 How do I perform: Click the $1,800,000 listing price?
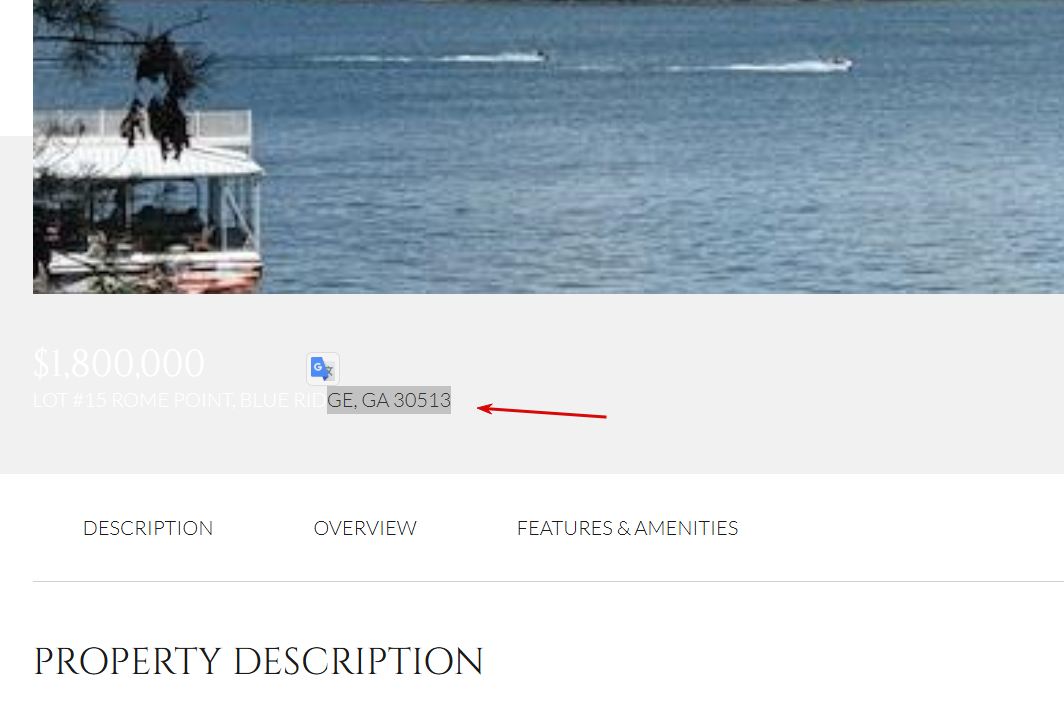coord(119,363)
